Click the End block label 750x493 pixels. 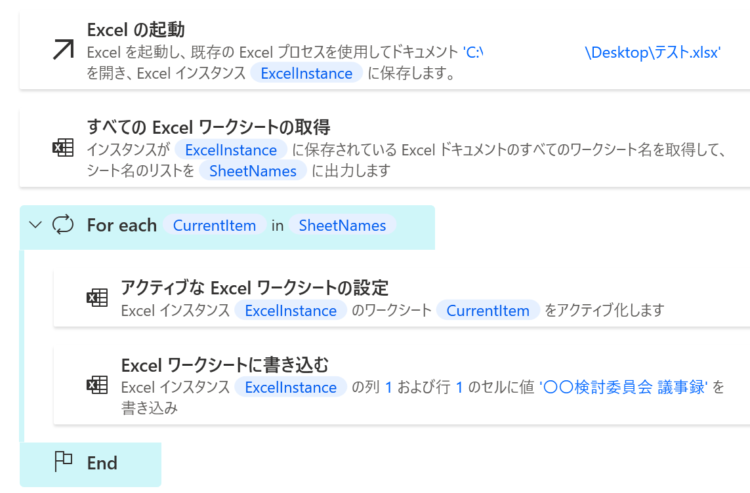[x=102, y=463]
